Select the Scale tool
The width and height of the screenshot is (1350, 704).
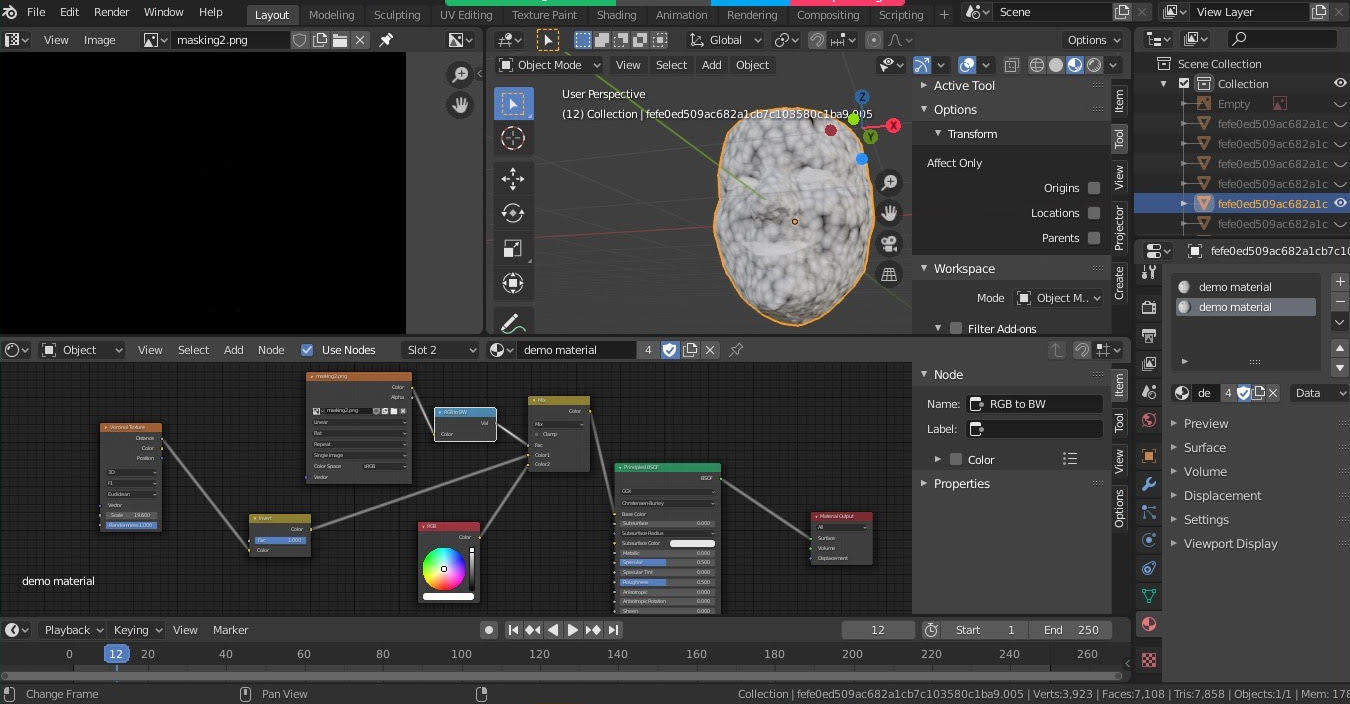coord(513,248)
